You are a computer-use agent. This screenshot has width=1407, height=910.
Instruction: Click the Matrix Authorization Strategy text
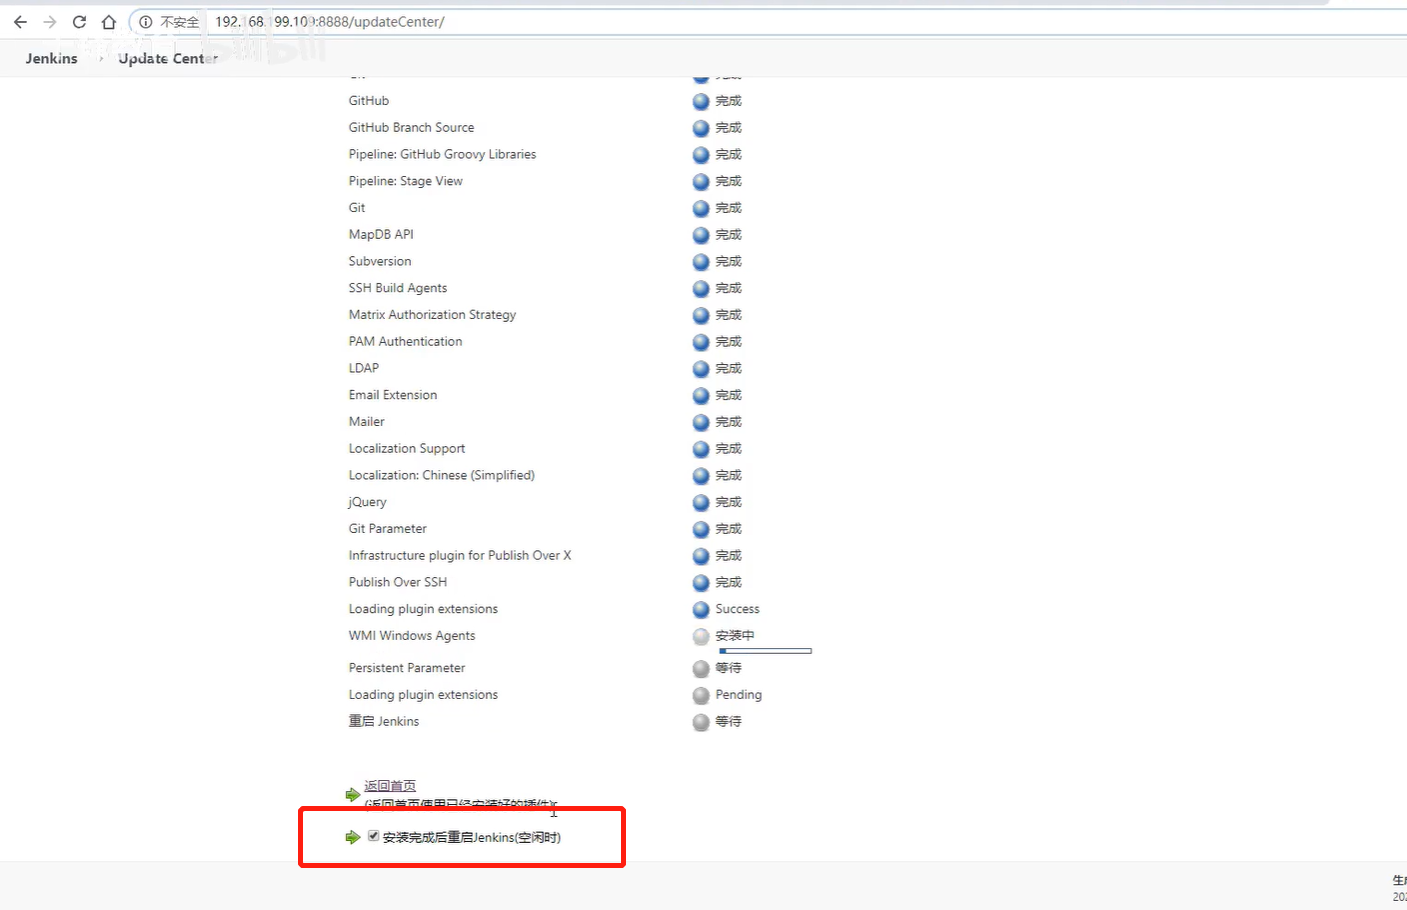pos(432,315)
